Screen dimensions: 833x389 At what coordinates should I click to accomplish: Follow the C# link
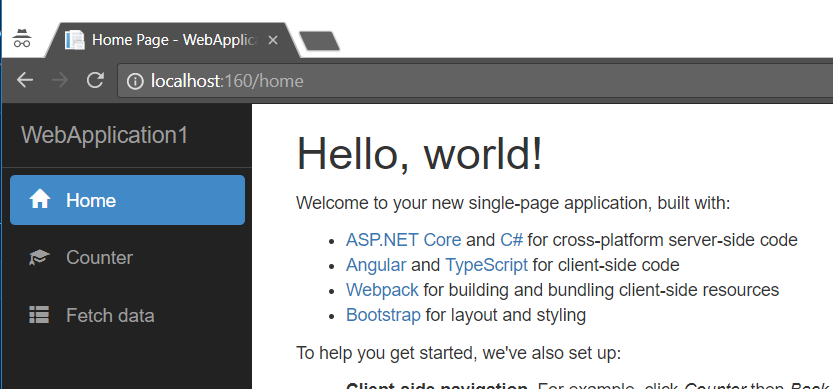(512, 240)
